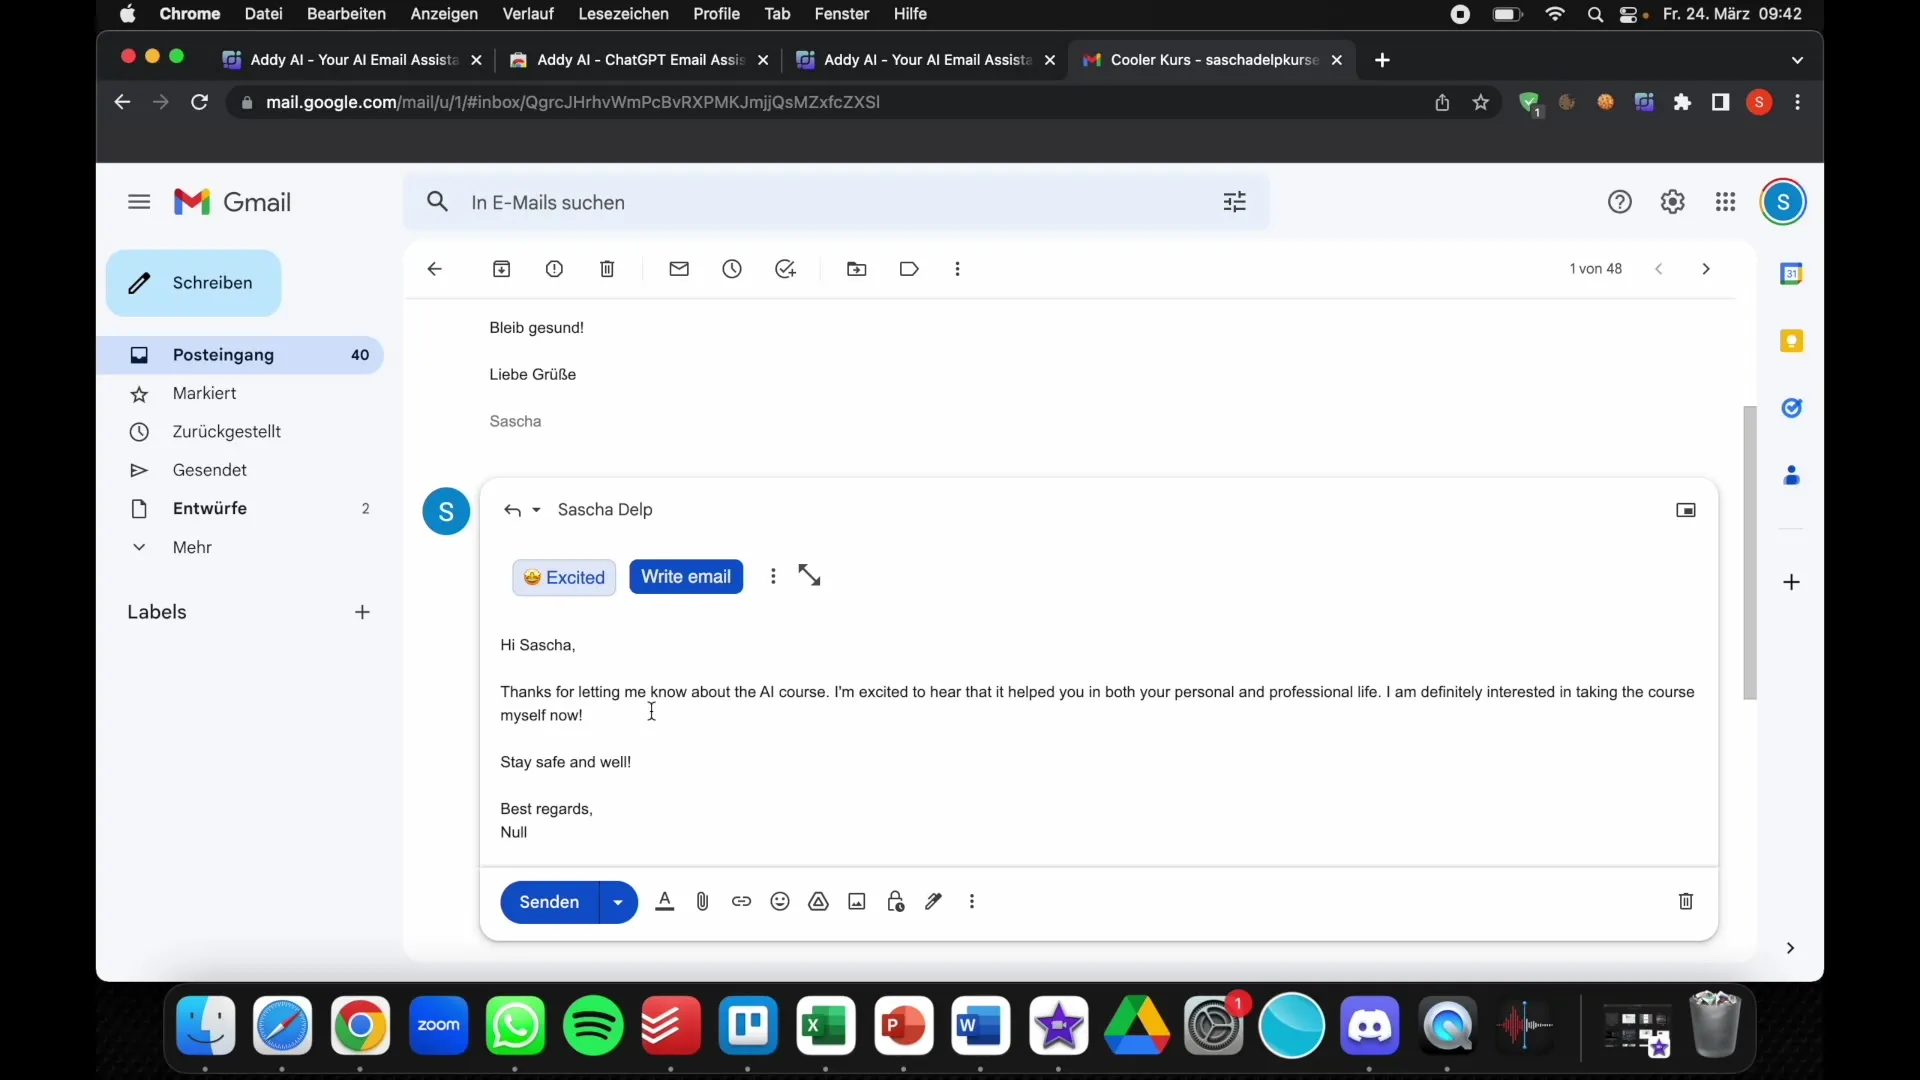The height and width of the screenshot is (1080, 1920).
Task: Click the emoji icon in compose toolbar
Action: pos(779,902)
